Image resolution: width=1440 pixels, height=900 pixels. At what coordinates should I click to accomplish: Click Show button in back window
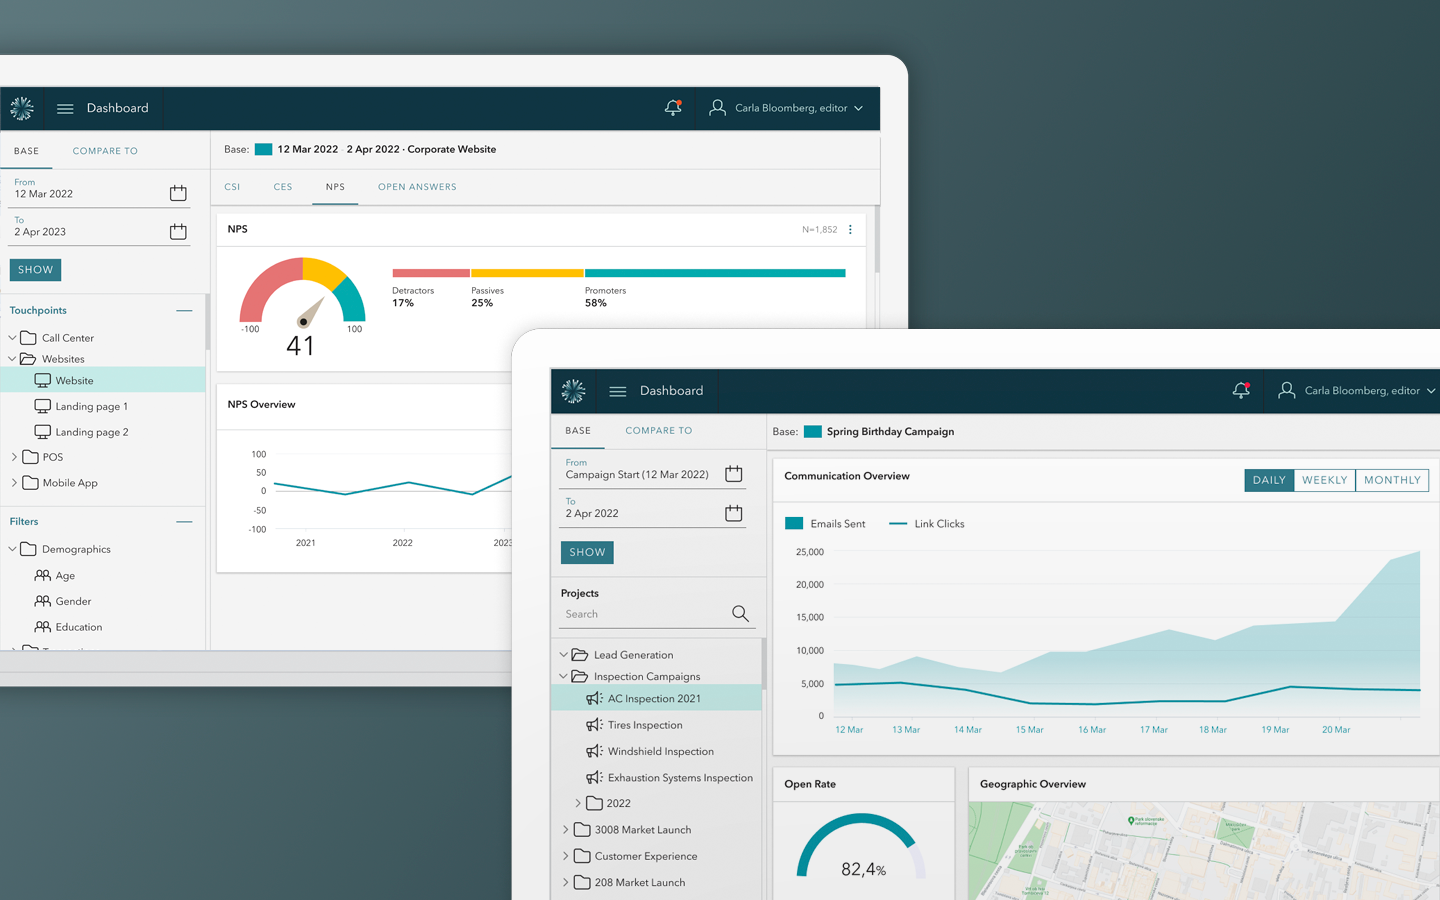[x=35, y=270]
